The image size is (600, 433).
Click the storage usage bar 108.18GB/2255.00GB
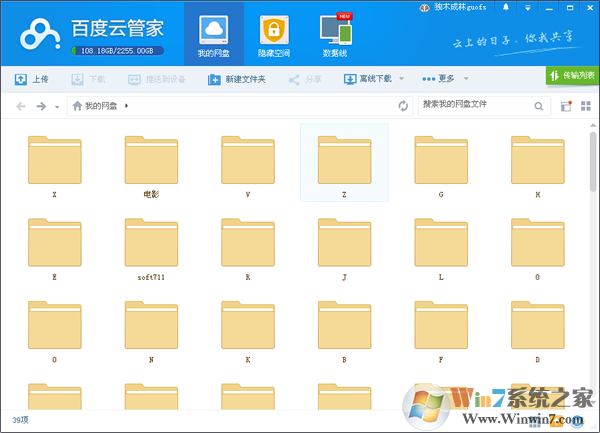tap(117, 50)
